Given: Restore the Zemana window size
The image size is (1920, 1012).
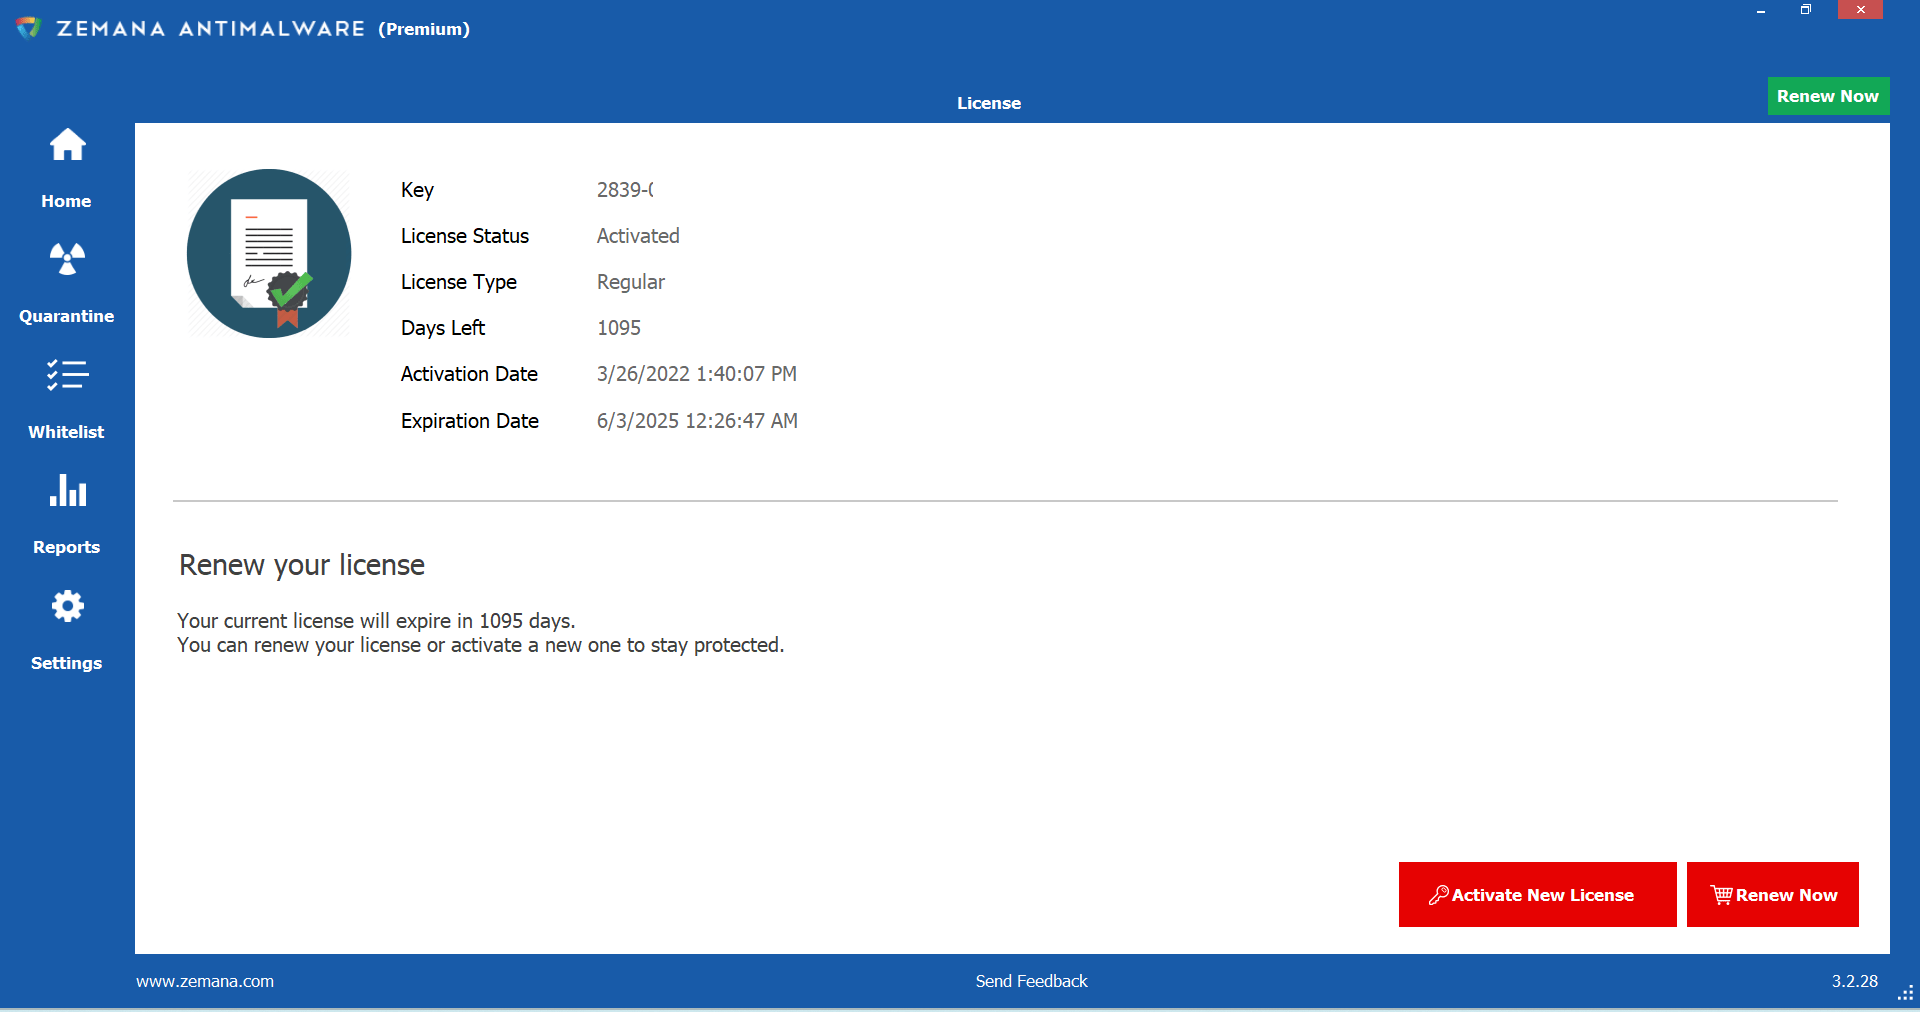Looking at the screenshot, I should point(1806,10).
